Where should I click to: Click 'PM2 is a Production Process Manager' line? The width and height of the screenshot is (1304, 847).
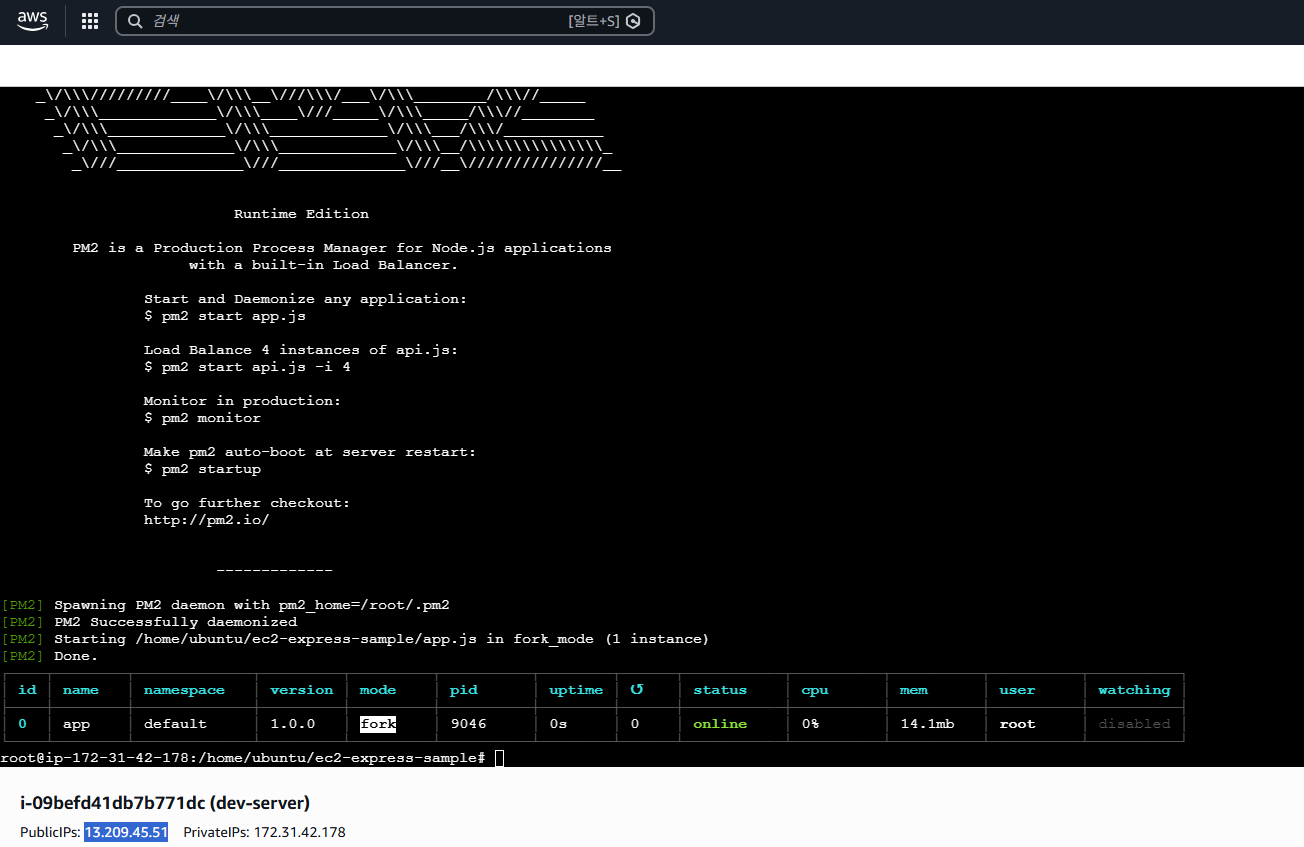point(342,248)
